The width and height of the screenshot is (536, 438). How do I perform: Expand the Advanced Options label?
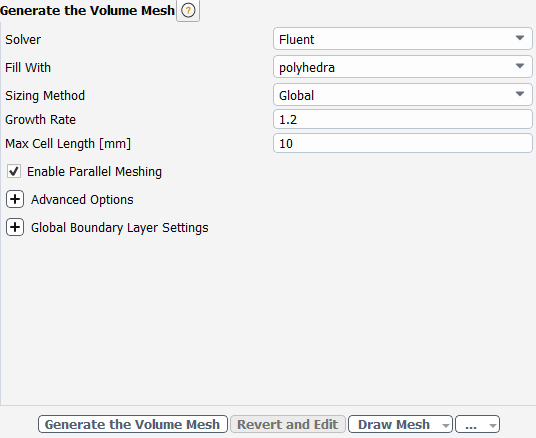pos(82,200)
